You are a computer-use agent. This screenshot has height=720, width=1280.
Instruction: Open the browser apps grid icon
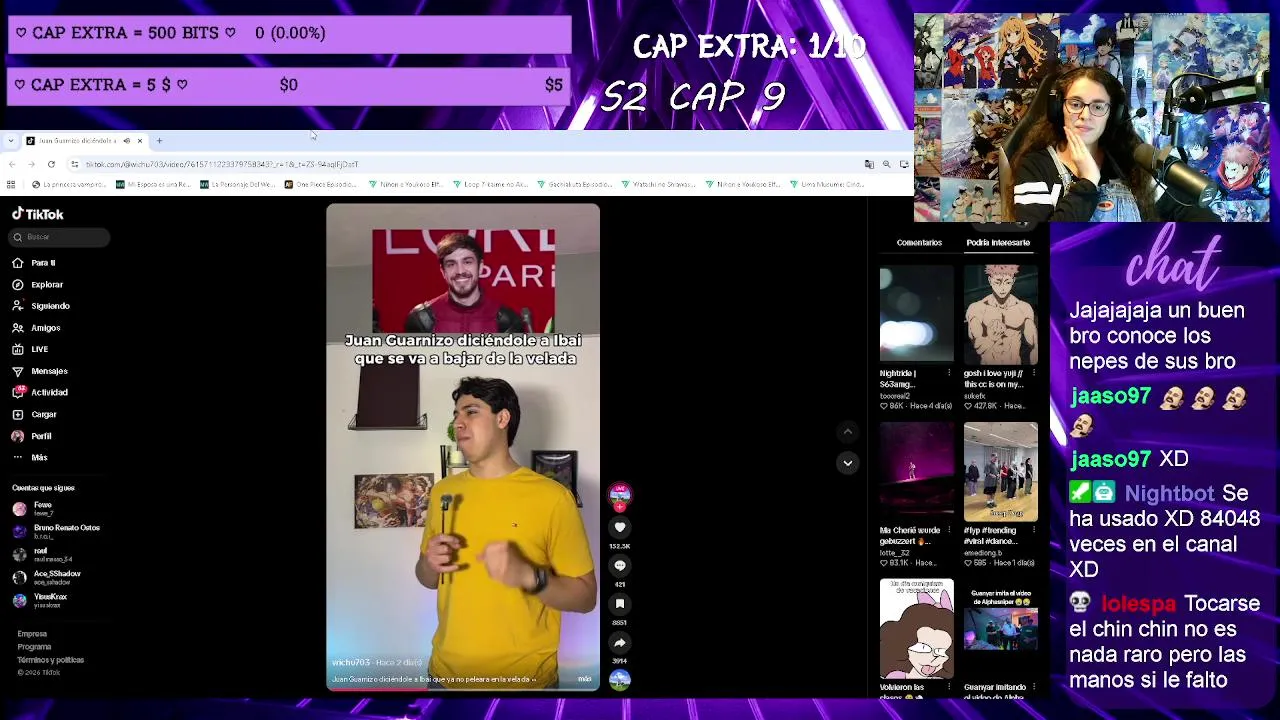[x=11, y=184]
